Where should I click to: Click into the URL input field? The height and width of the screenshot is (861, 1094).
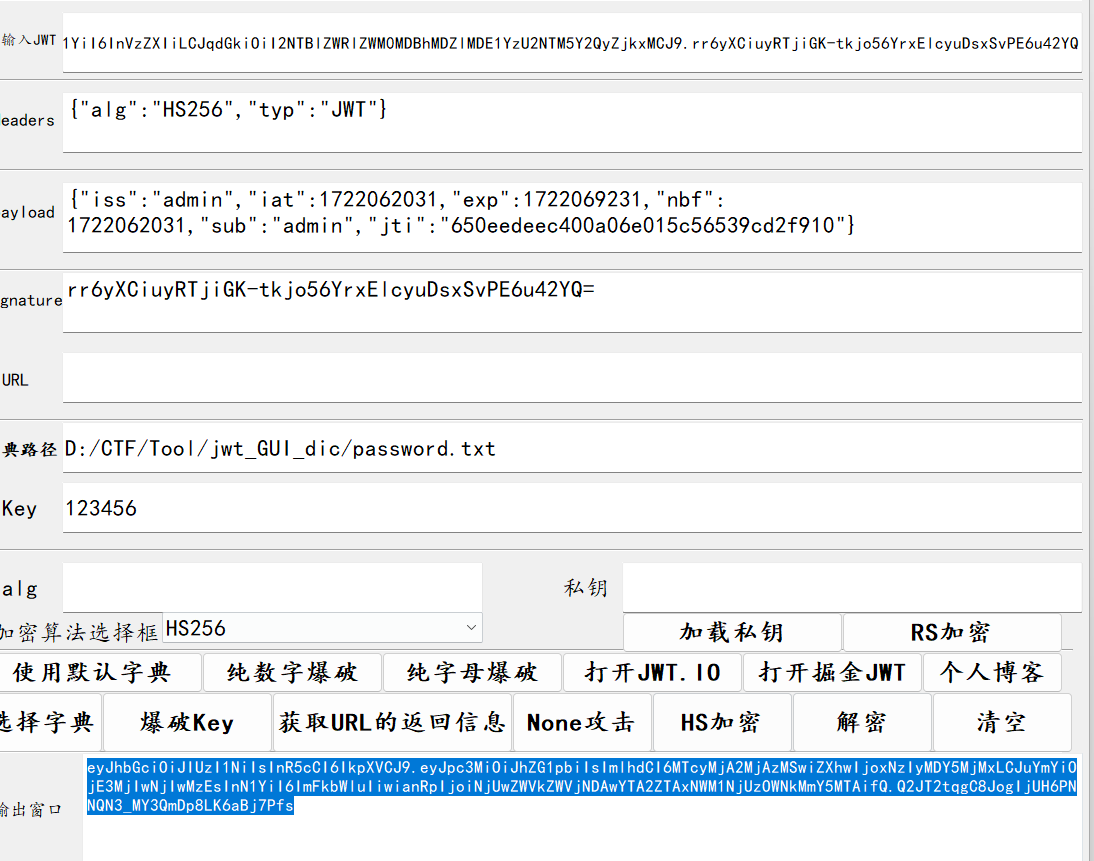[x=571, y=378]
